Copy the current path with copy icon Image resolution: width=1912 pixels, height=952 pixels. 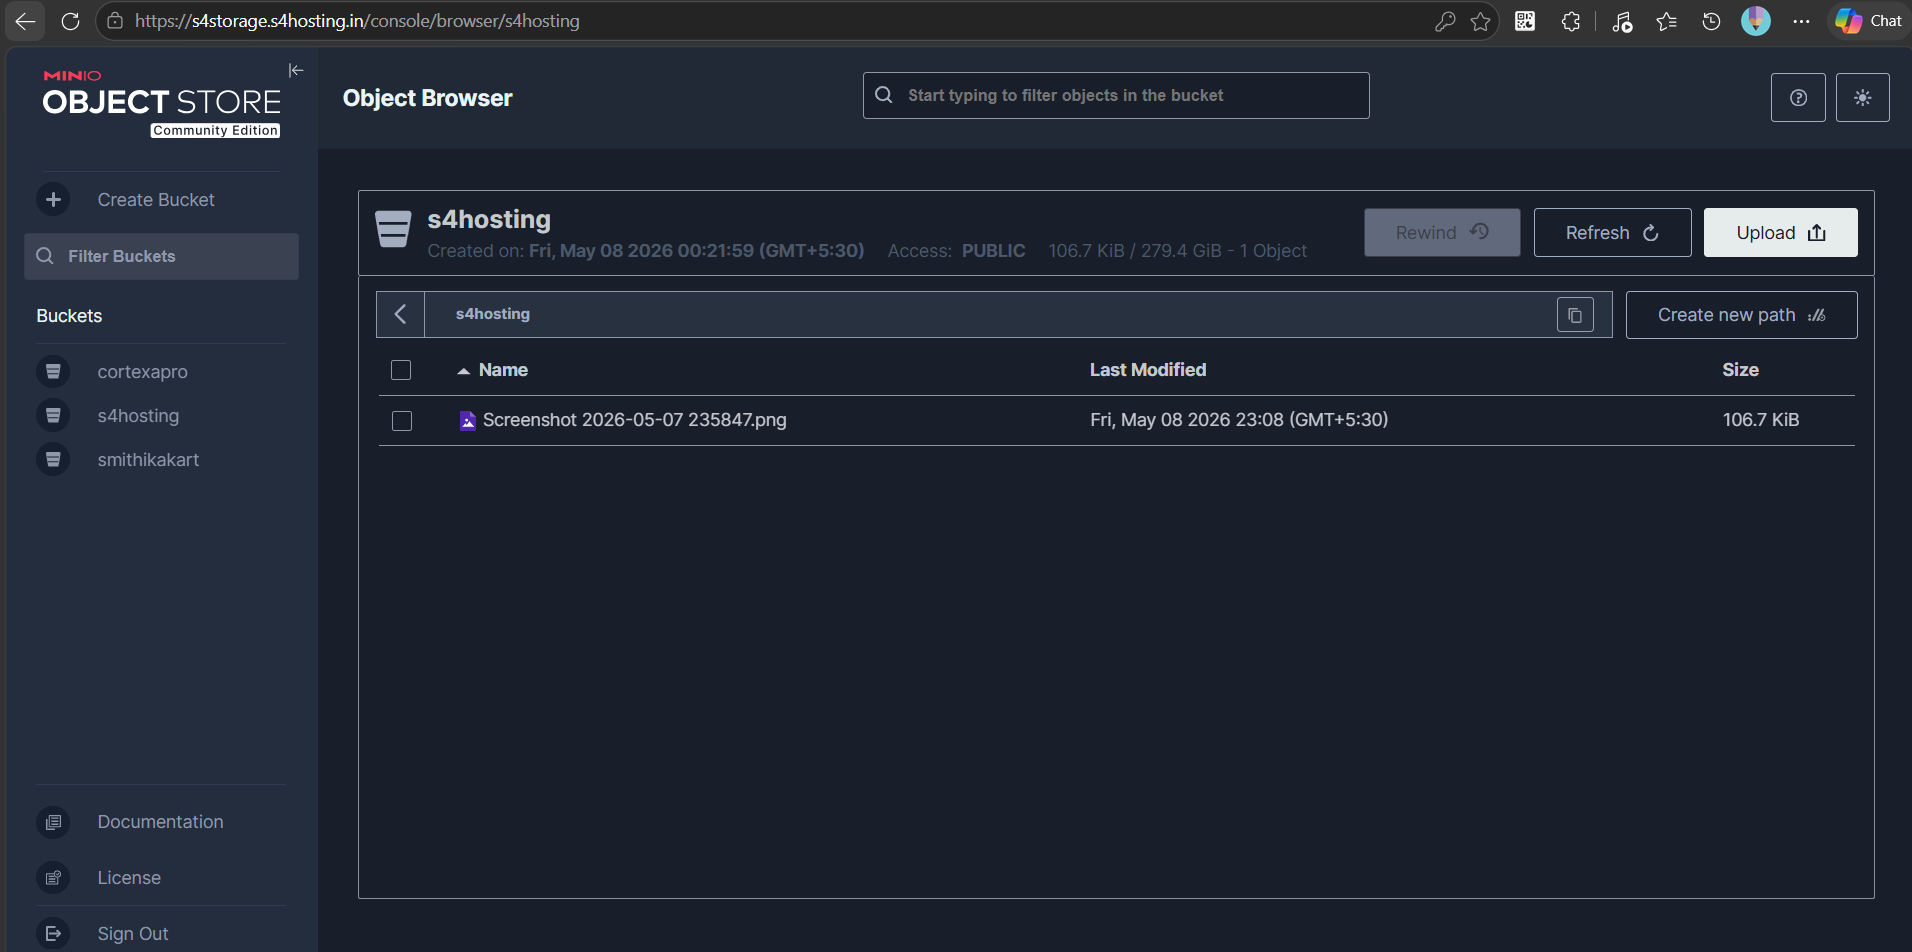pos(1575,315)
